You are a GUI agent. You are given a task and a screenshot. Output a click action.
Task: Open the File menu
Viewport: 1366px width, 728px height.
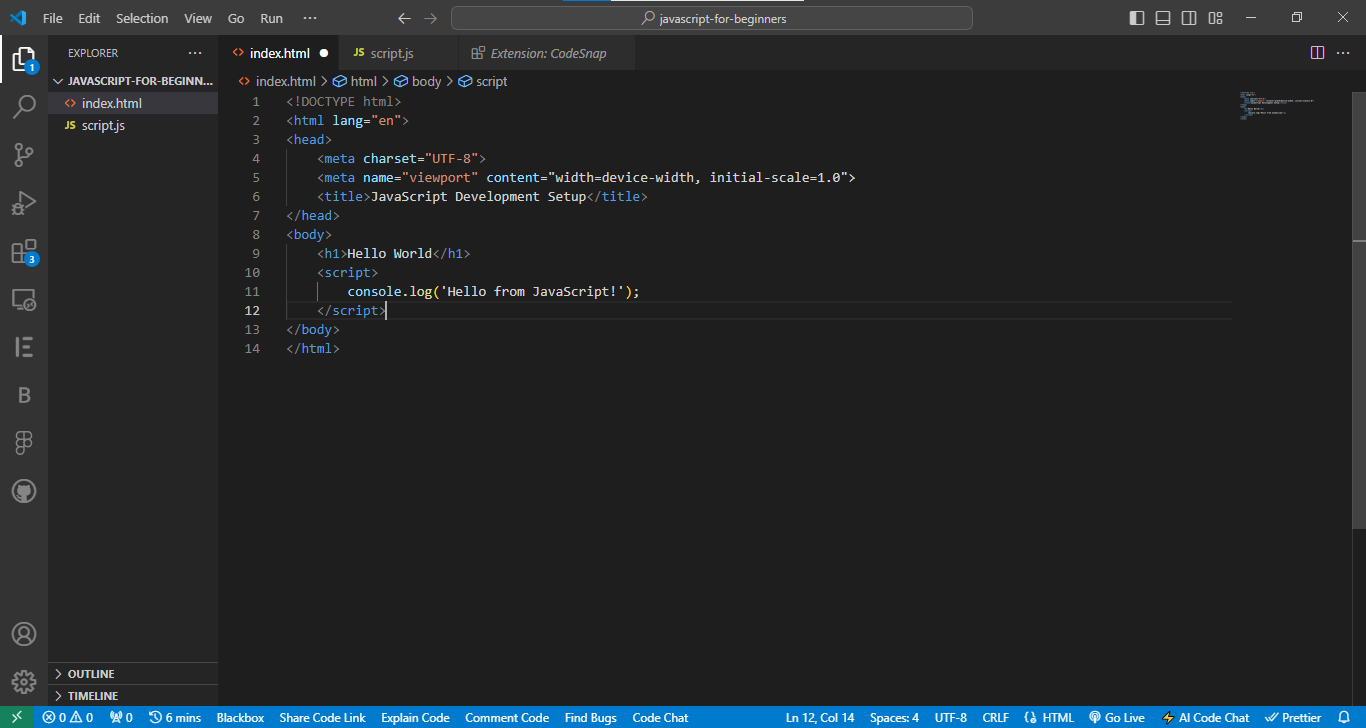coord(53,18)
